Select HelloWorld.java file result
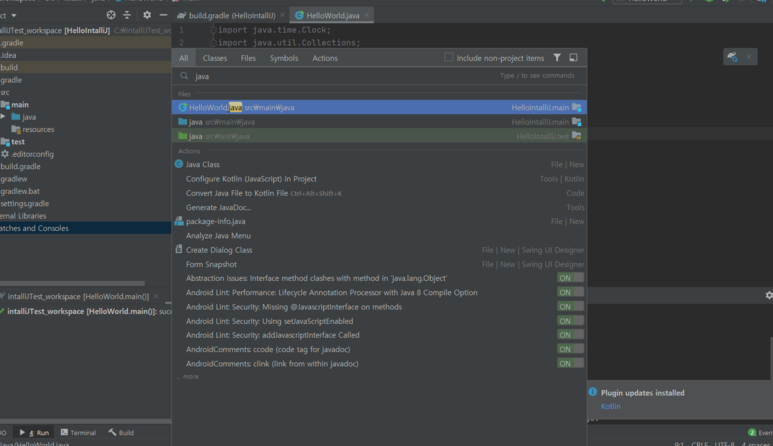Viewport: 773px width, 446px height. (379, 107)
